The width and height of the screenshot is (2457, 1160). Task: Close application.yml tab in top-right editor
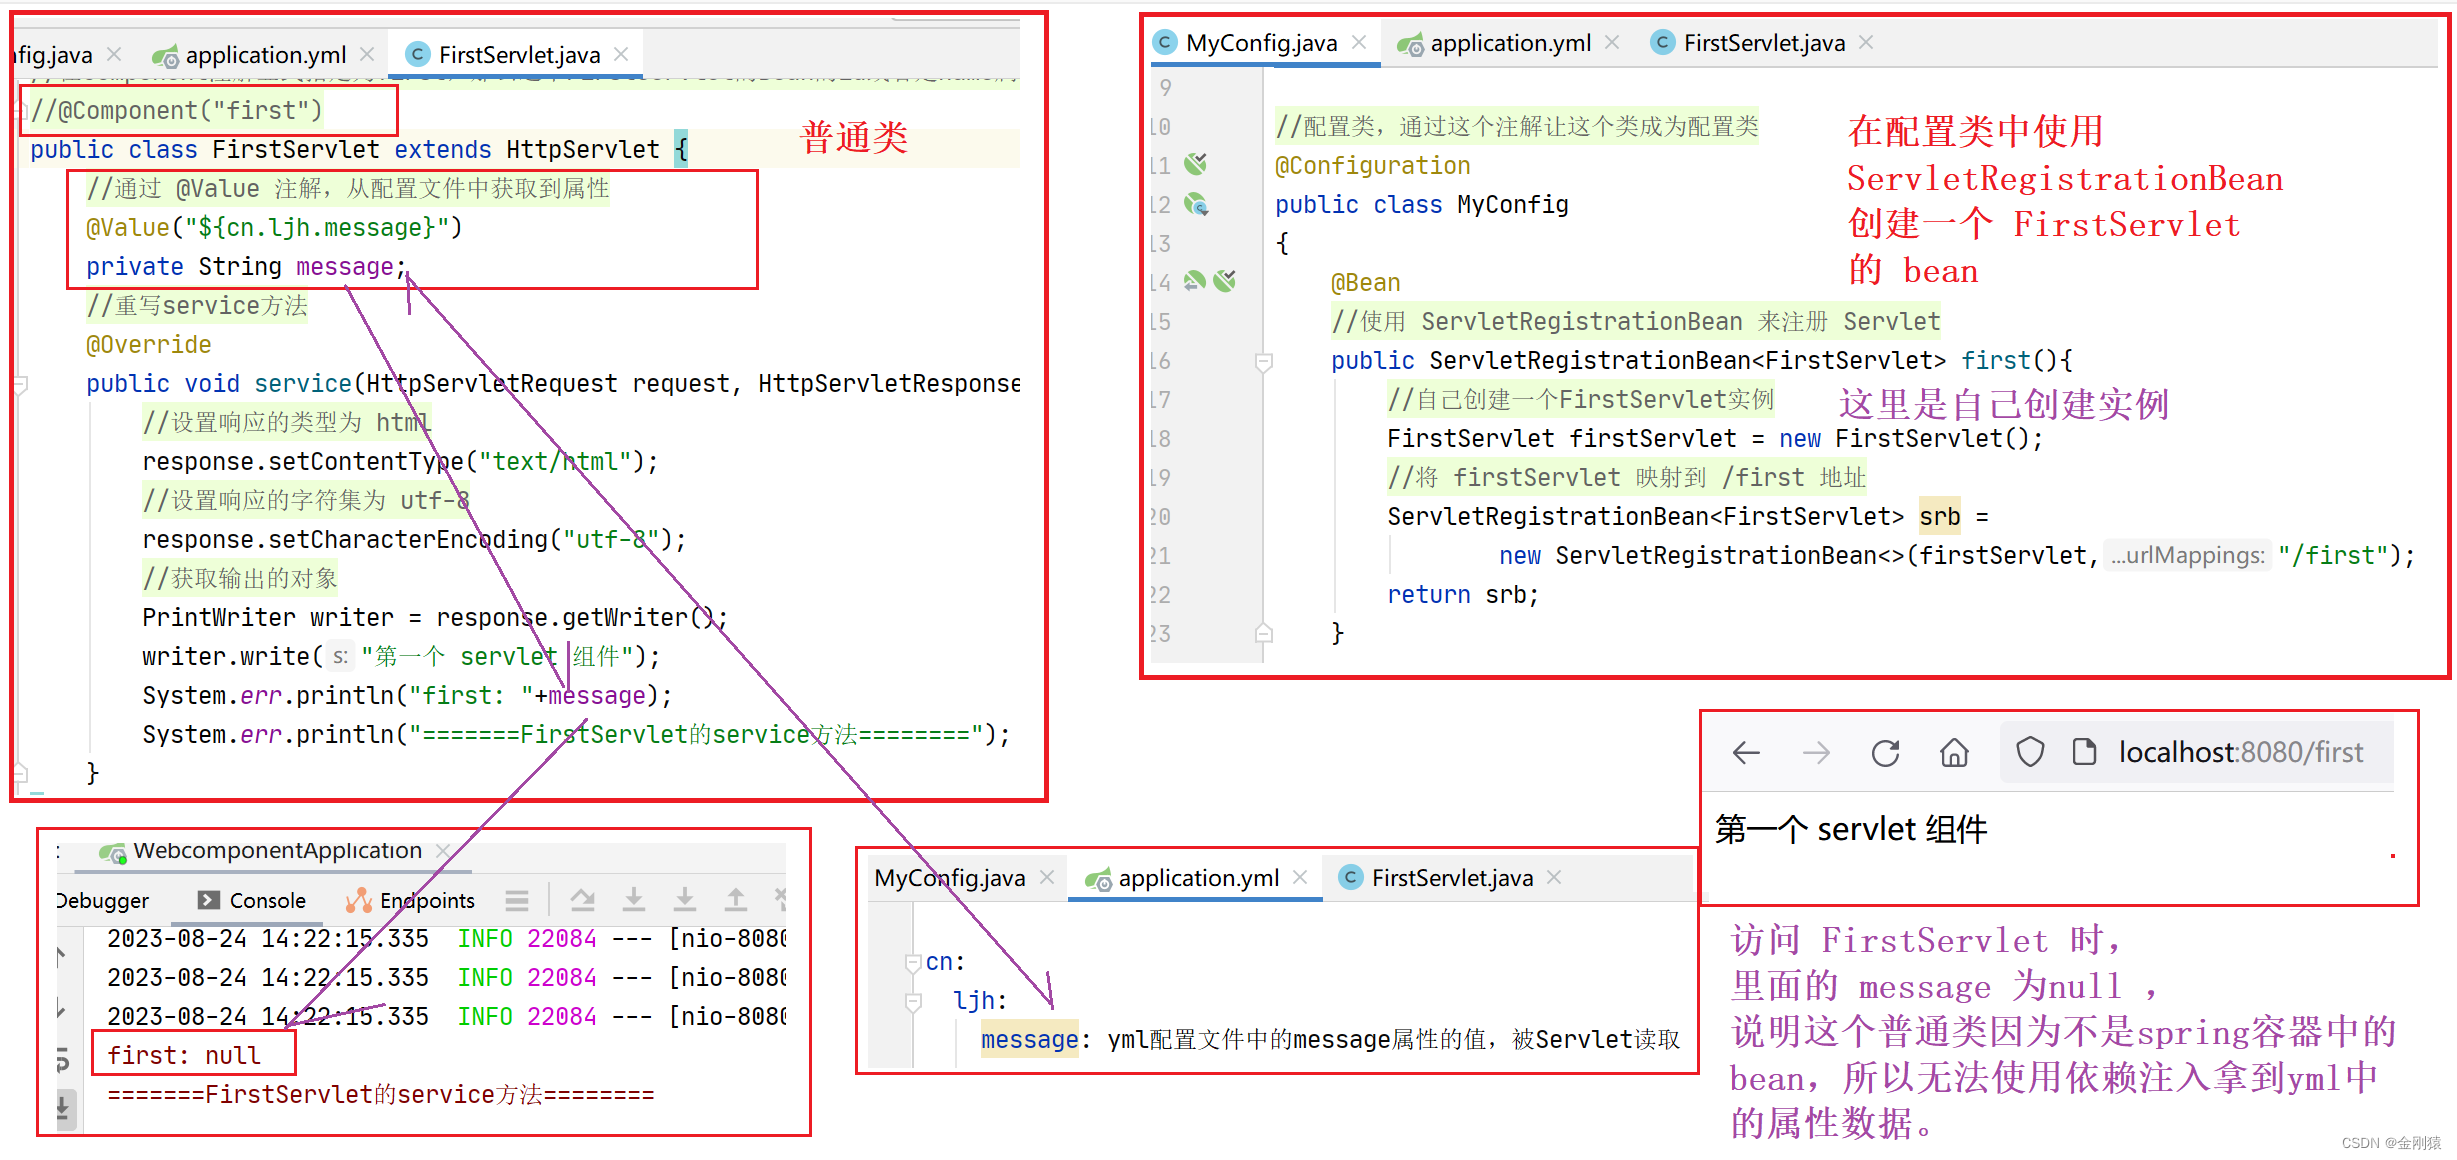tap(1612, 42)
